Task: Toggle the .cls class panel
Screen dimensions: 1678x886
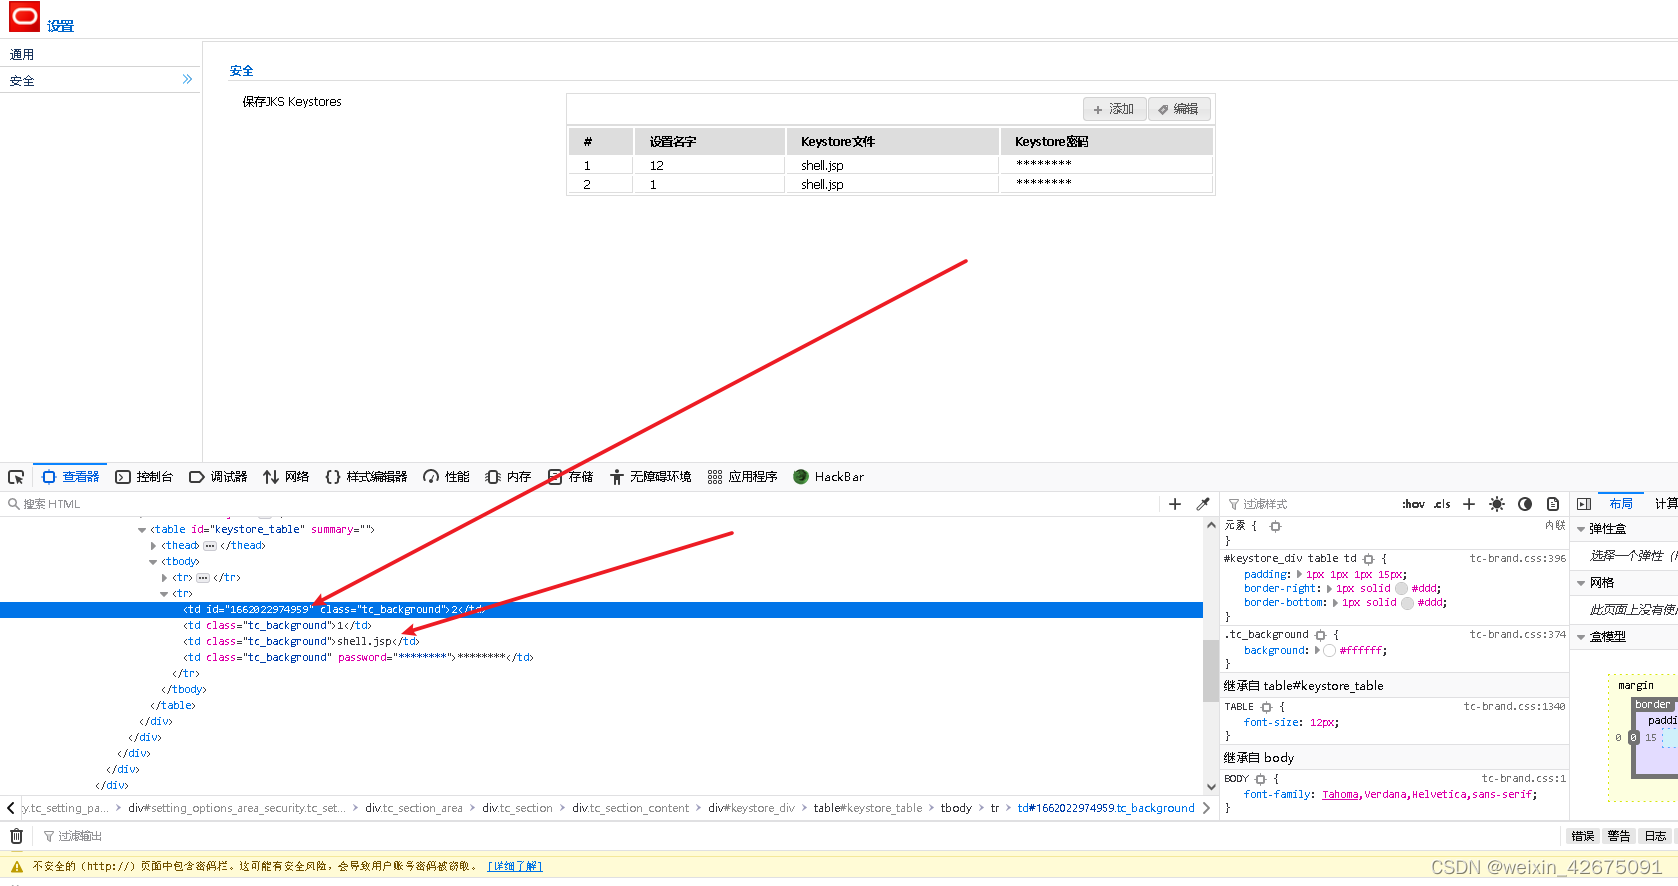Action: click(1442, 504)
